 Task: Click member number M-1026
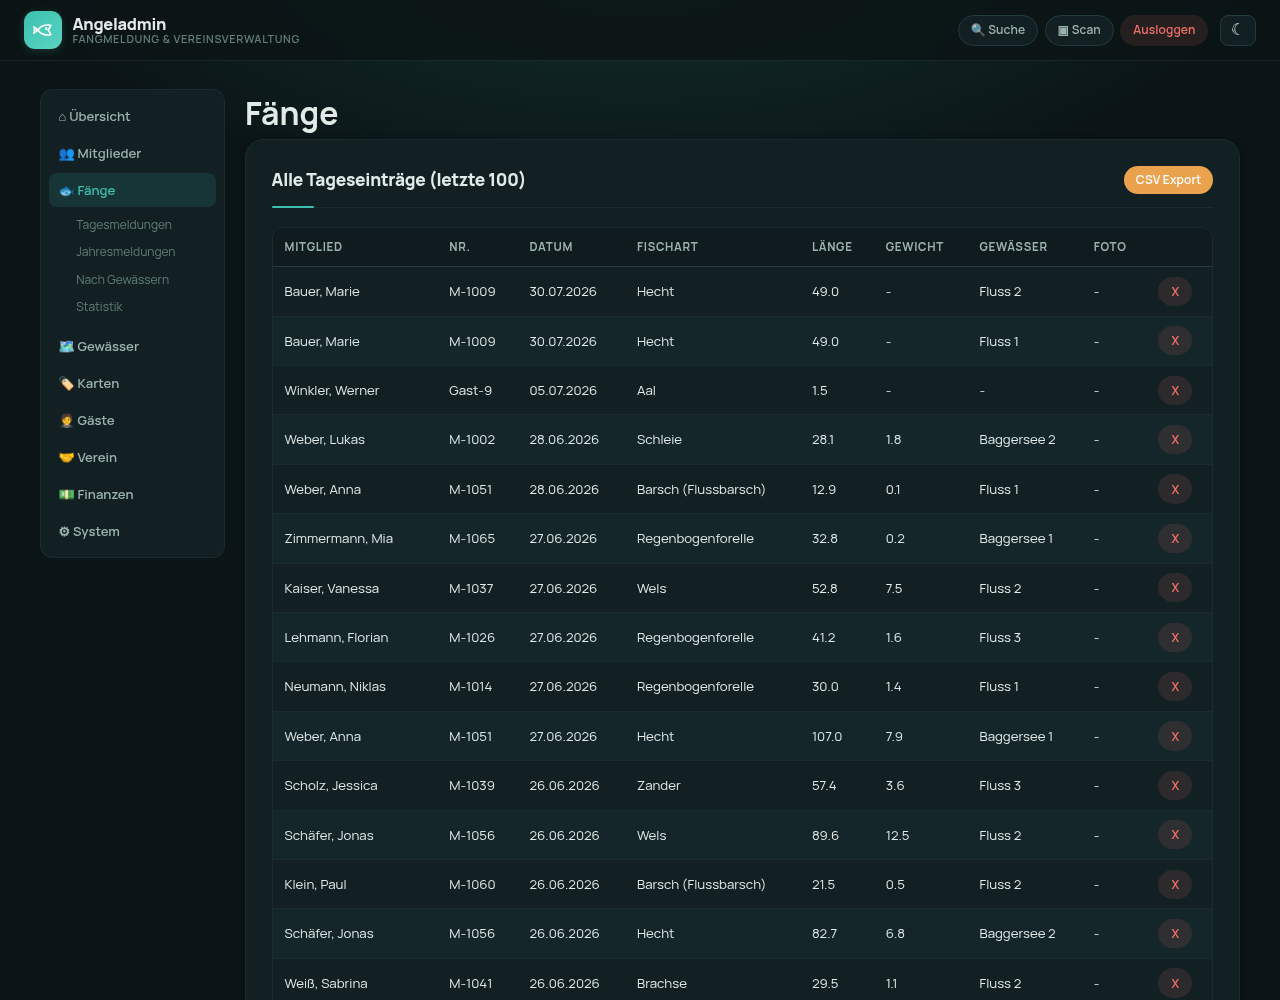tap(472, 638)
